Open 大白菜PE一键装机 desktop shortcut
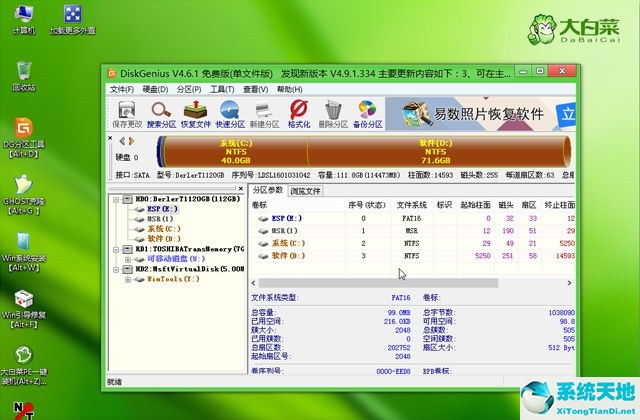 24,366
